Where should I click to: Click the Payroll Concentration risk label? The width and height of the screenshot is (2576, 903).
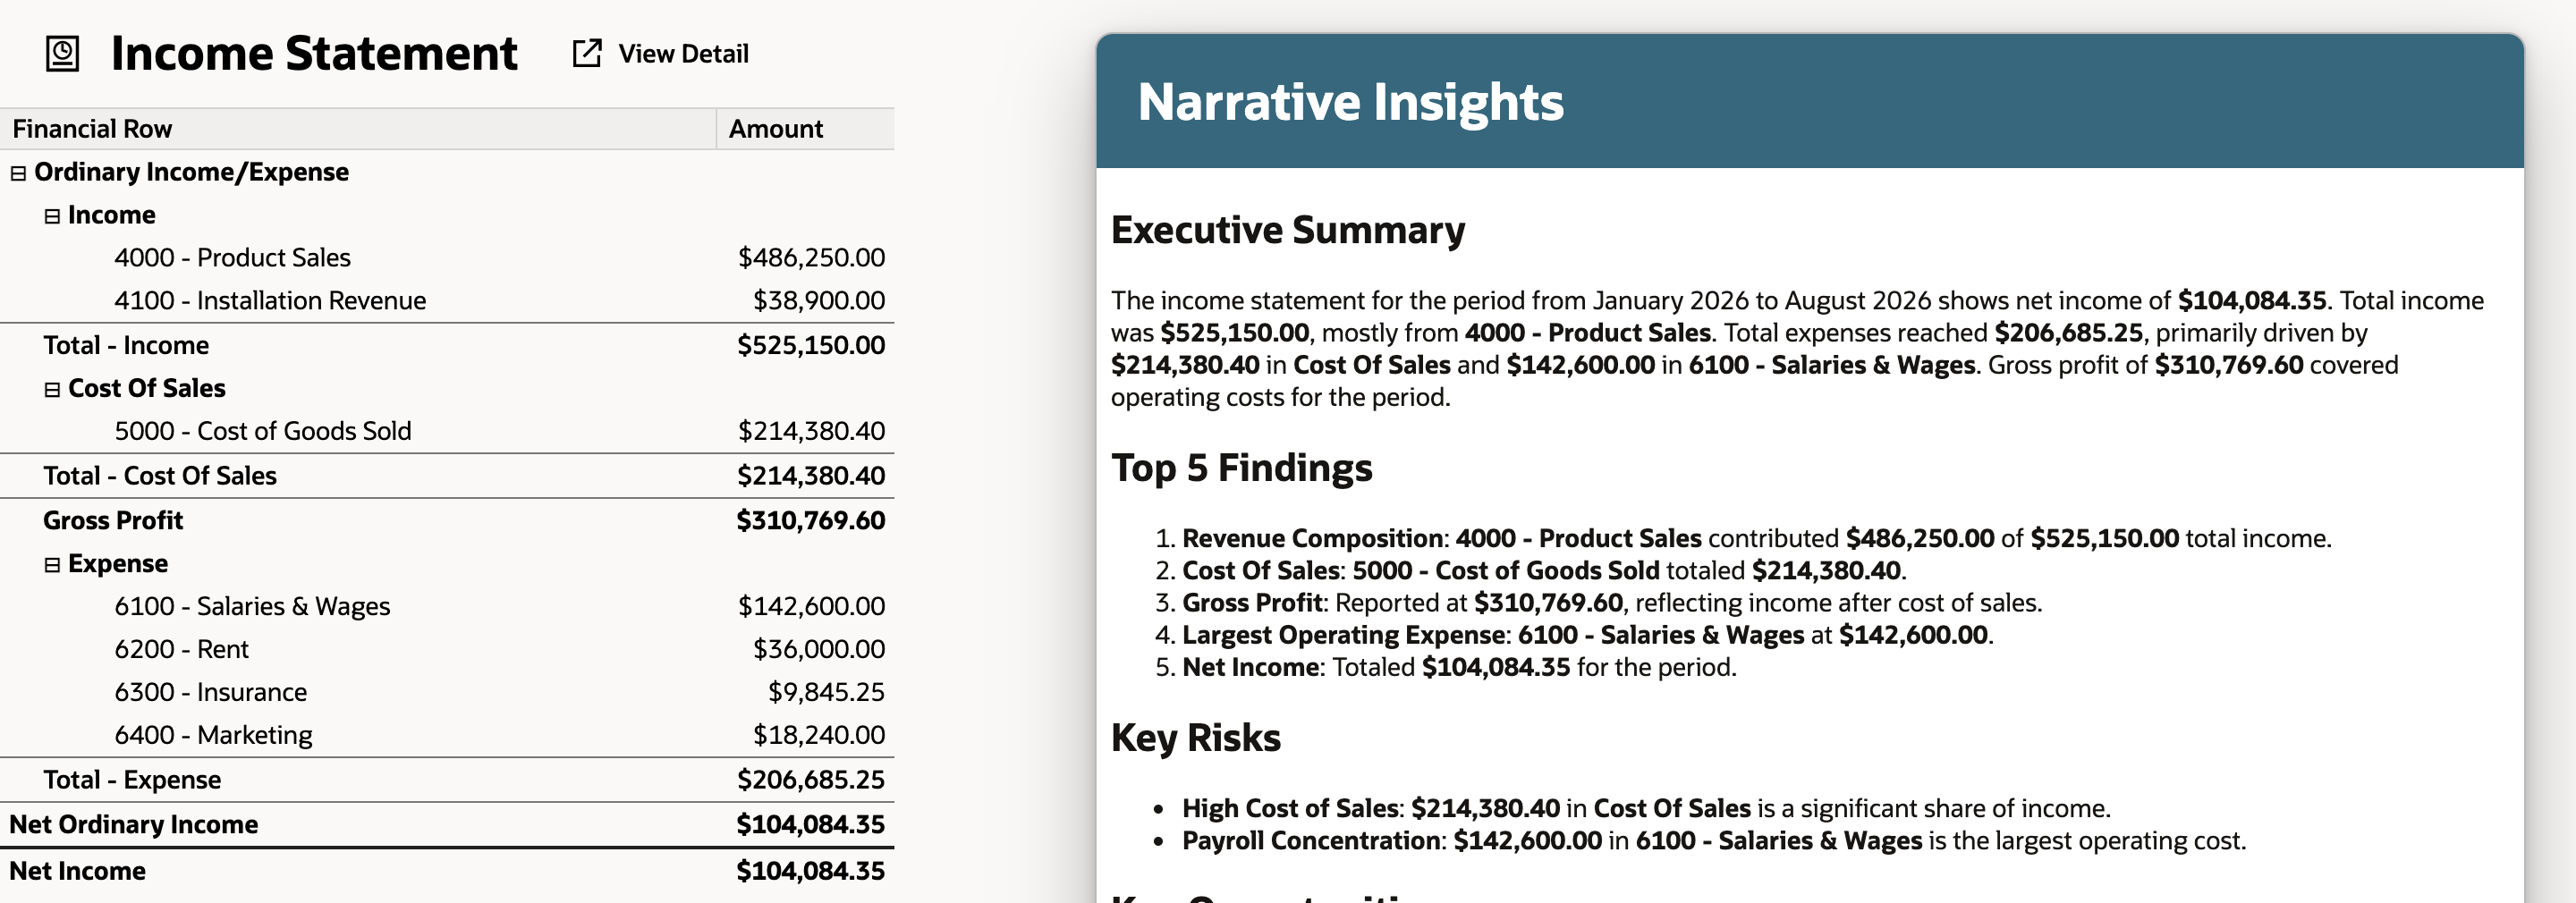click(x=1311, y=841)
